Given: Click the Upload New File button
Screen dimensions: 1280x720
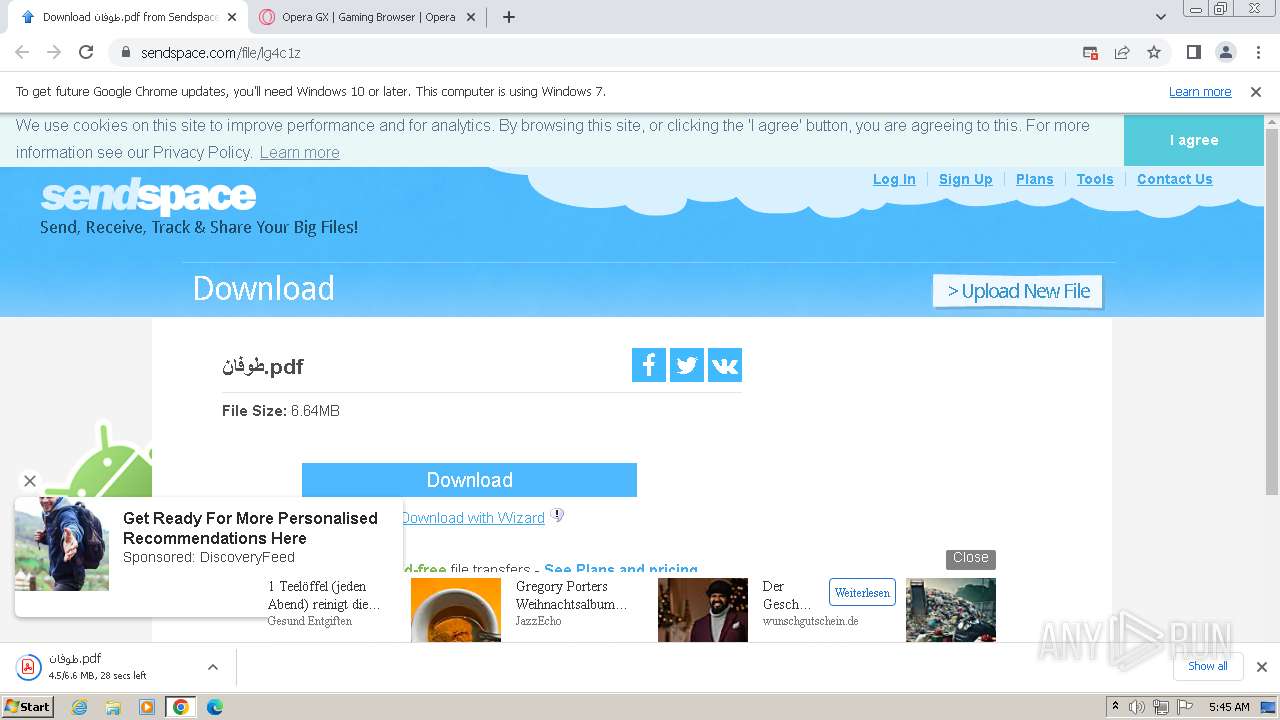Looking at the screenshot, I should pyautogui.click(x=1017, y=291).
